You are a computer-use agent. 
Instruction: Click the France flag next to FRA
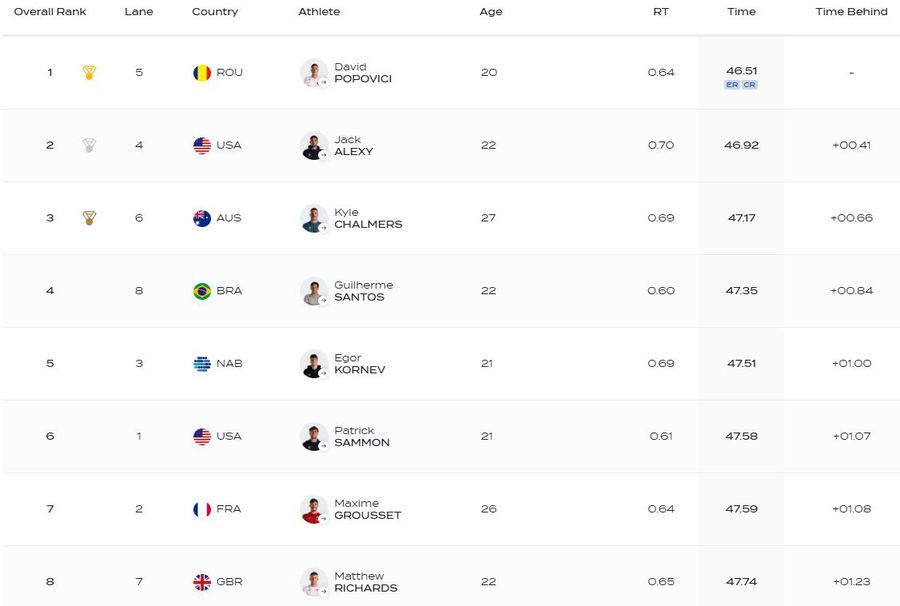pyautogui.click(x=202, y=509)
